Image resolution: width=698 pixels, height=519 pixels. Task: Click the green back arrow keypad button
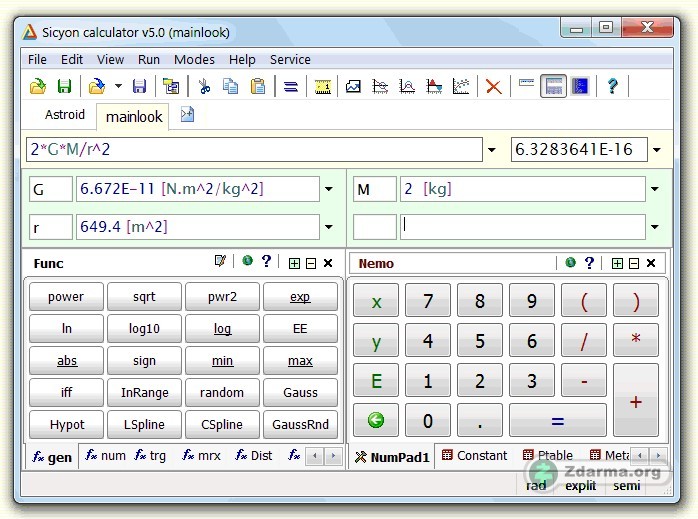tap(376, 420)
